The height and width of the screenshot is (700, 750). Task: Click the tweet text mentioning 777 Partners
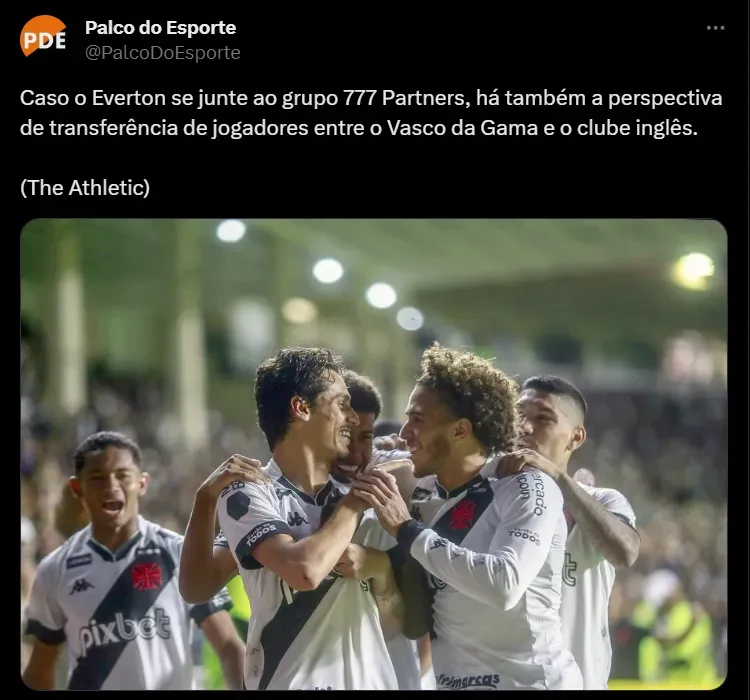pos(371,113)
